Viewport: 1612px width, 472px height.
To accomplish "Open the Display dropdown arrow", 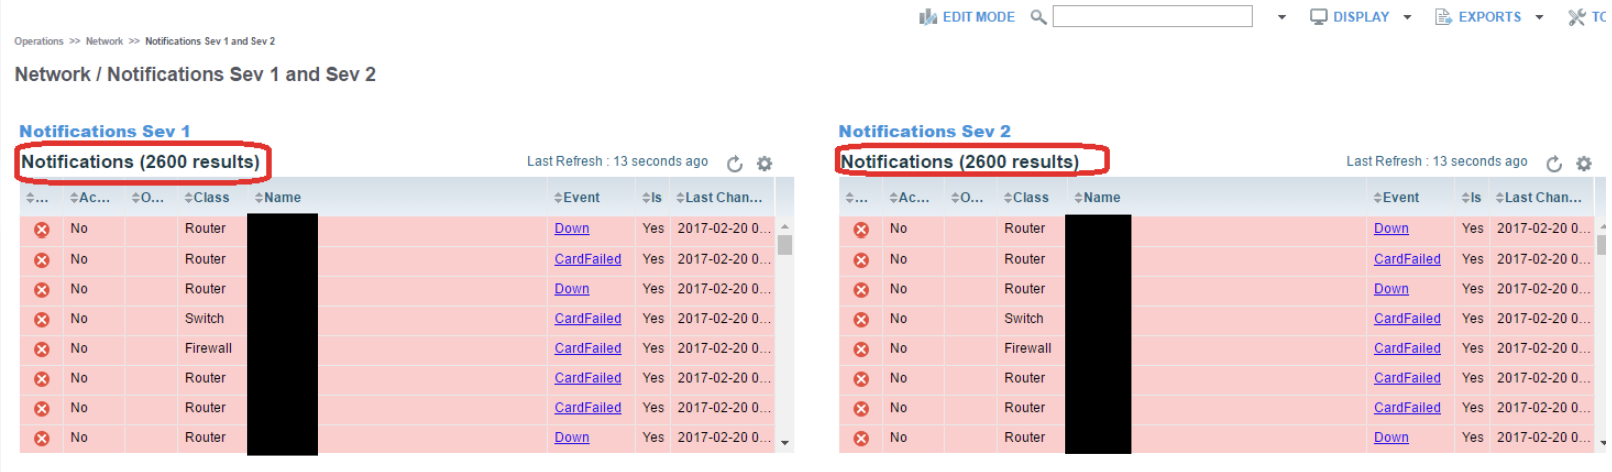I will tap(1407, 17).
